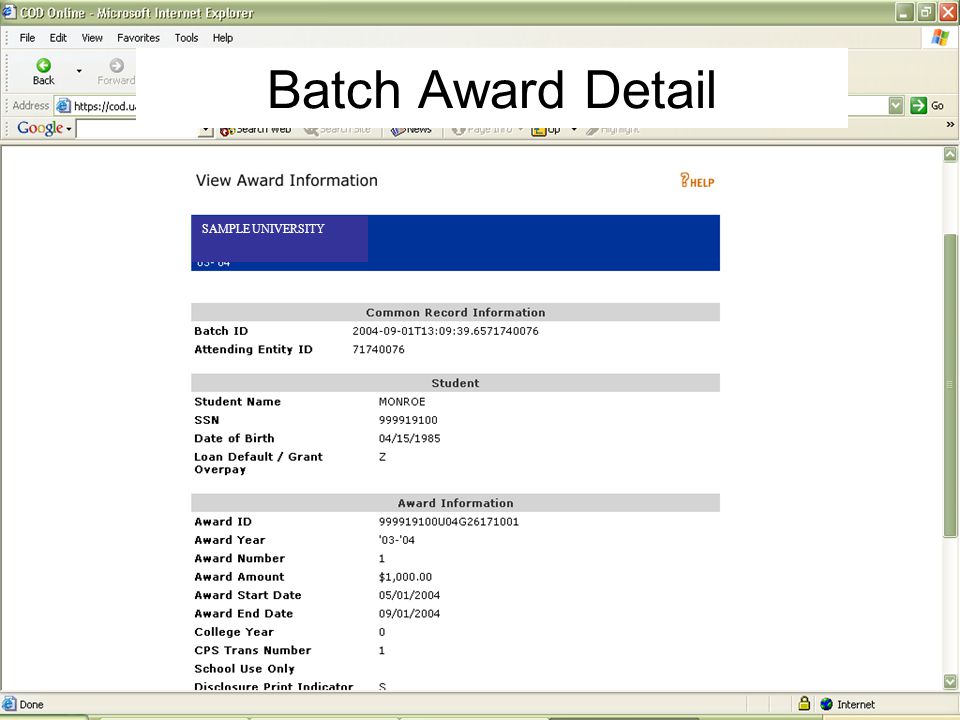Expand the Back button history dropdown
Screen dimensions: 960x720
point(79,71)
